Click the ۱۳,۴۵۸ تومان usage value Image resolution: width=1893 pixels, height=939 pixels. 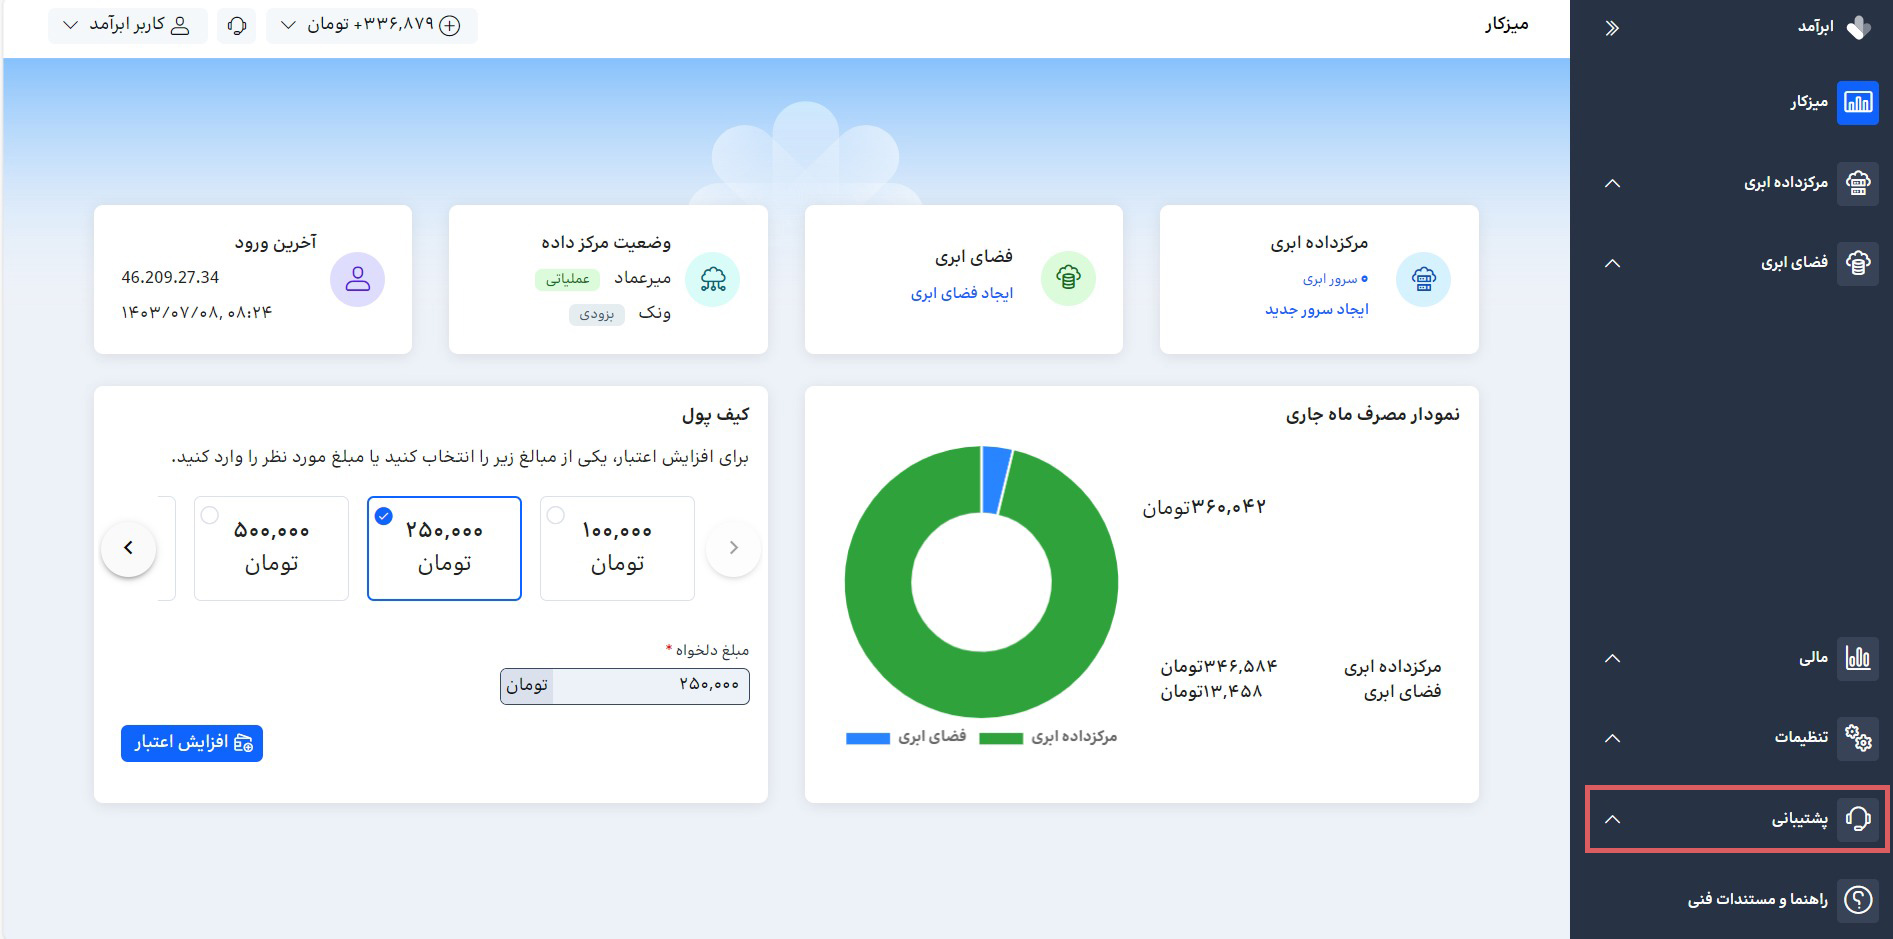(1211, 691)
